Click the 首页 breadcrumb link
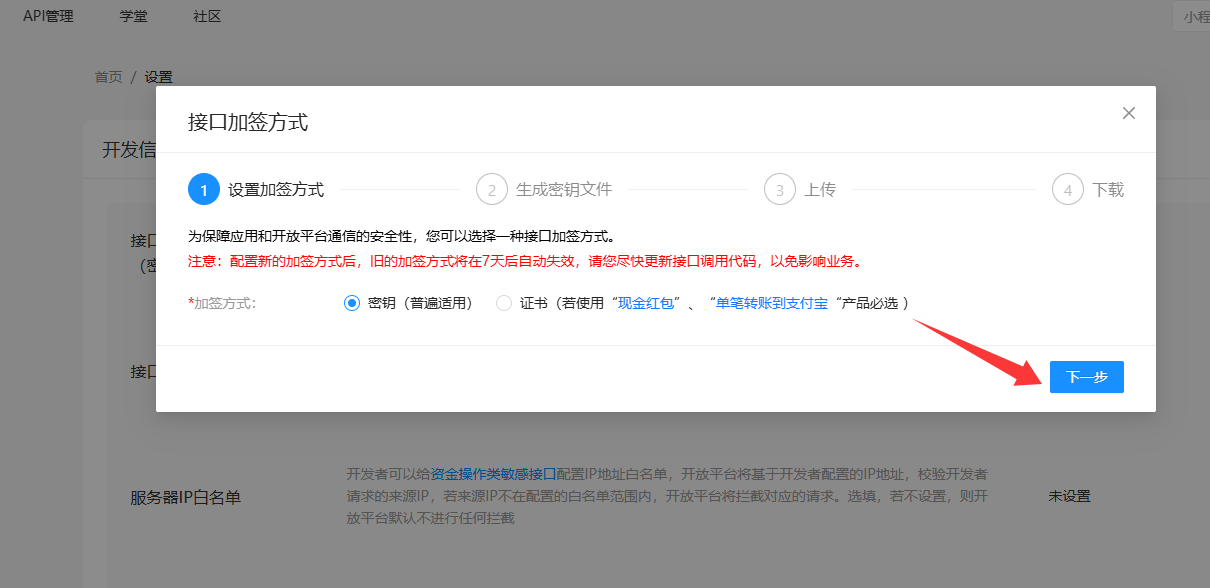Image resolution: width=1210 pixels, height=588 pixels. [107, 76]
